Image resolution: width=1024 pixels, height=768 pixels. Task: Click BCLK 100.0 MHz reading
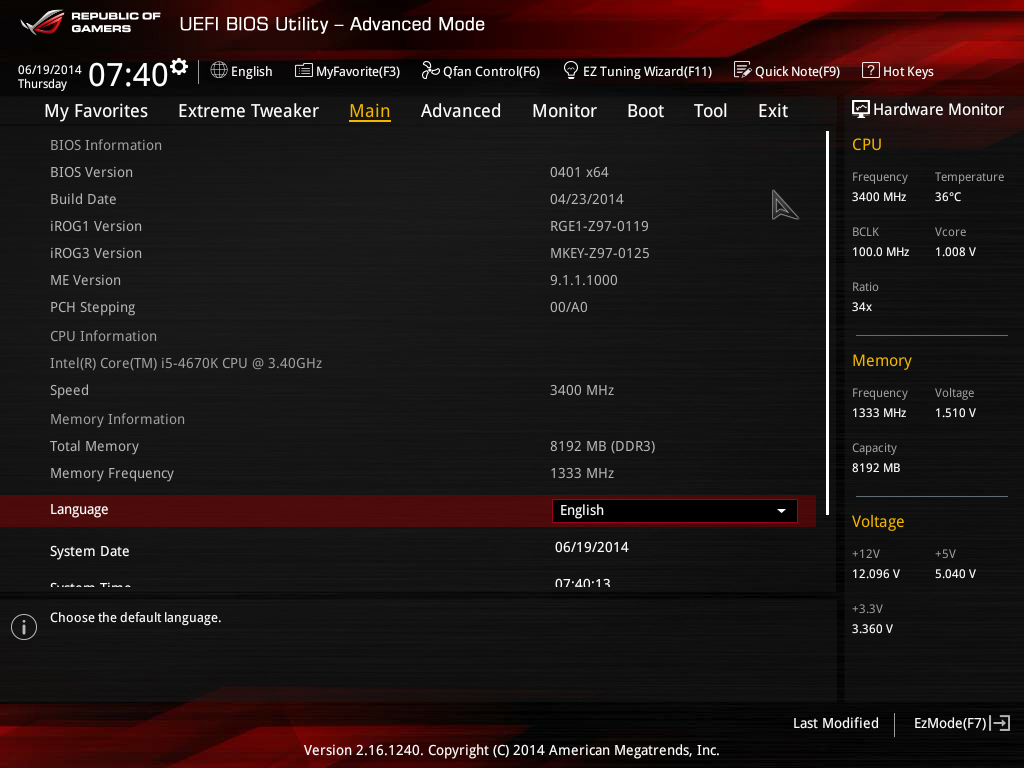(880, 251)
